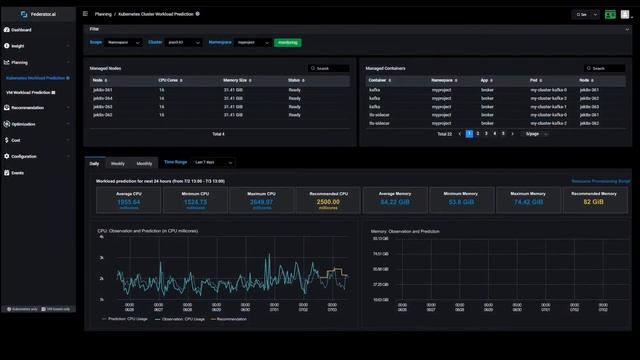The image size is (640, 360).
Task: Go to page 5 of containers
Action: coord(503,134)
